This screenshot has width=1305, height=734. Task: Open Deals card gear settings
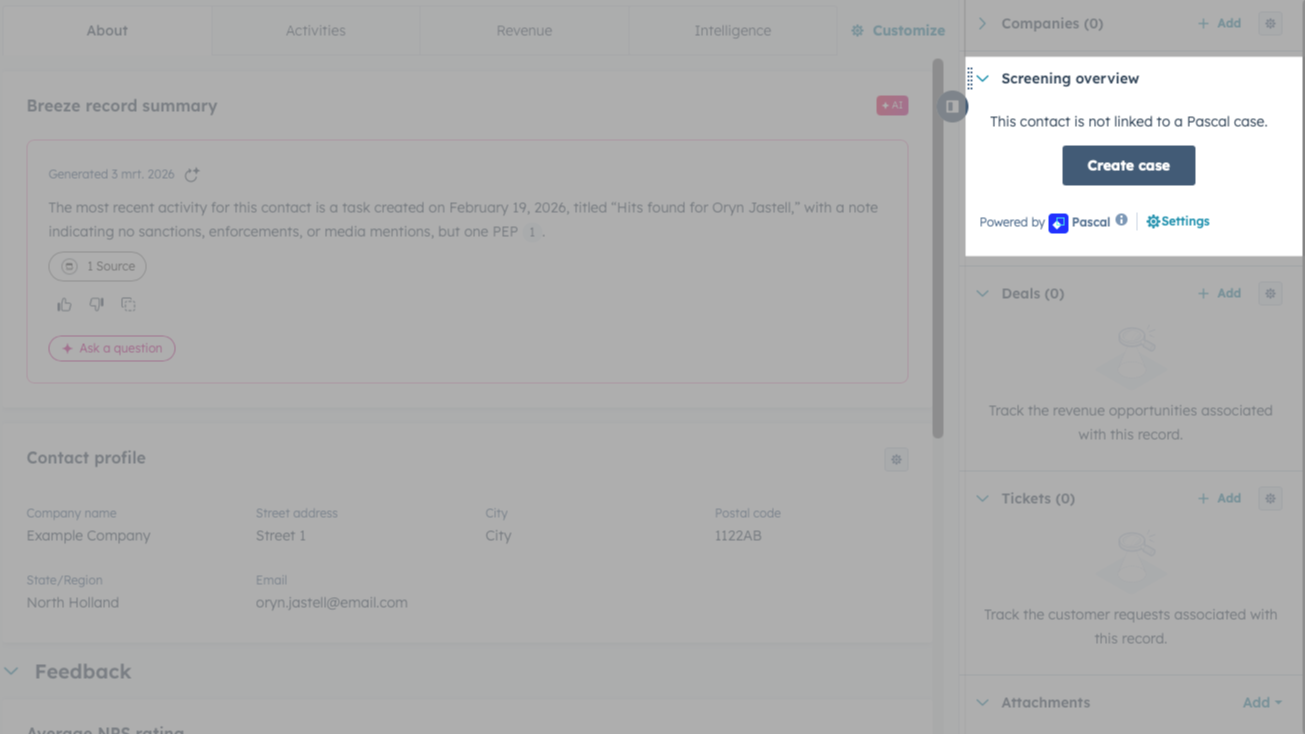1270,294
